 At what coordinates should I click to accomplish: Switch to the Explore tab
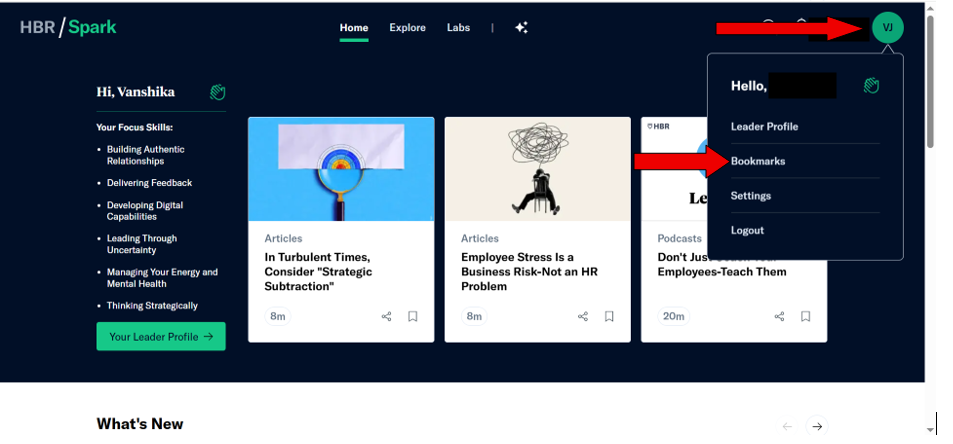[x=407, y=28]
